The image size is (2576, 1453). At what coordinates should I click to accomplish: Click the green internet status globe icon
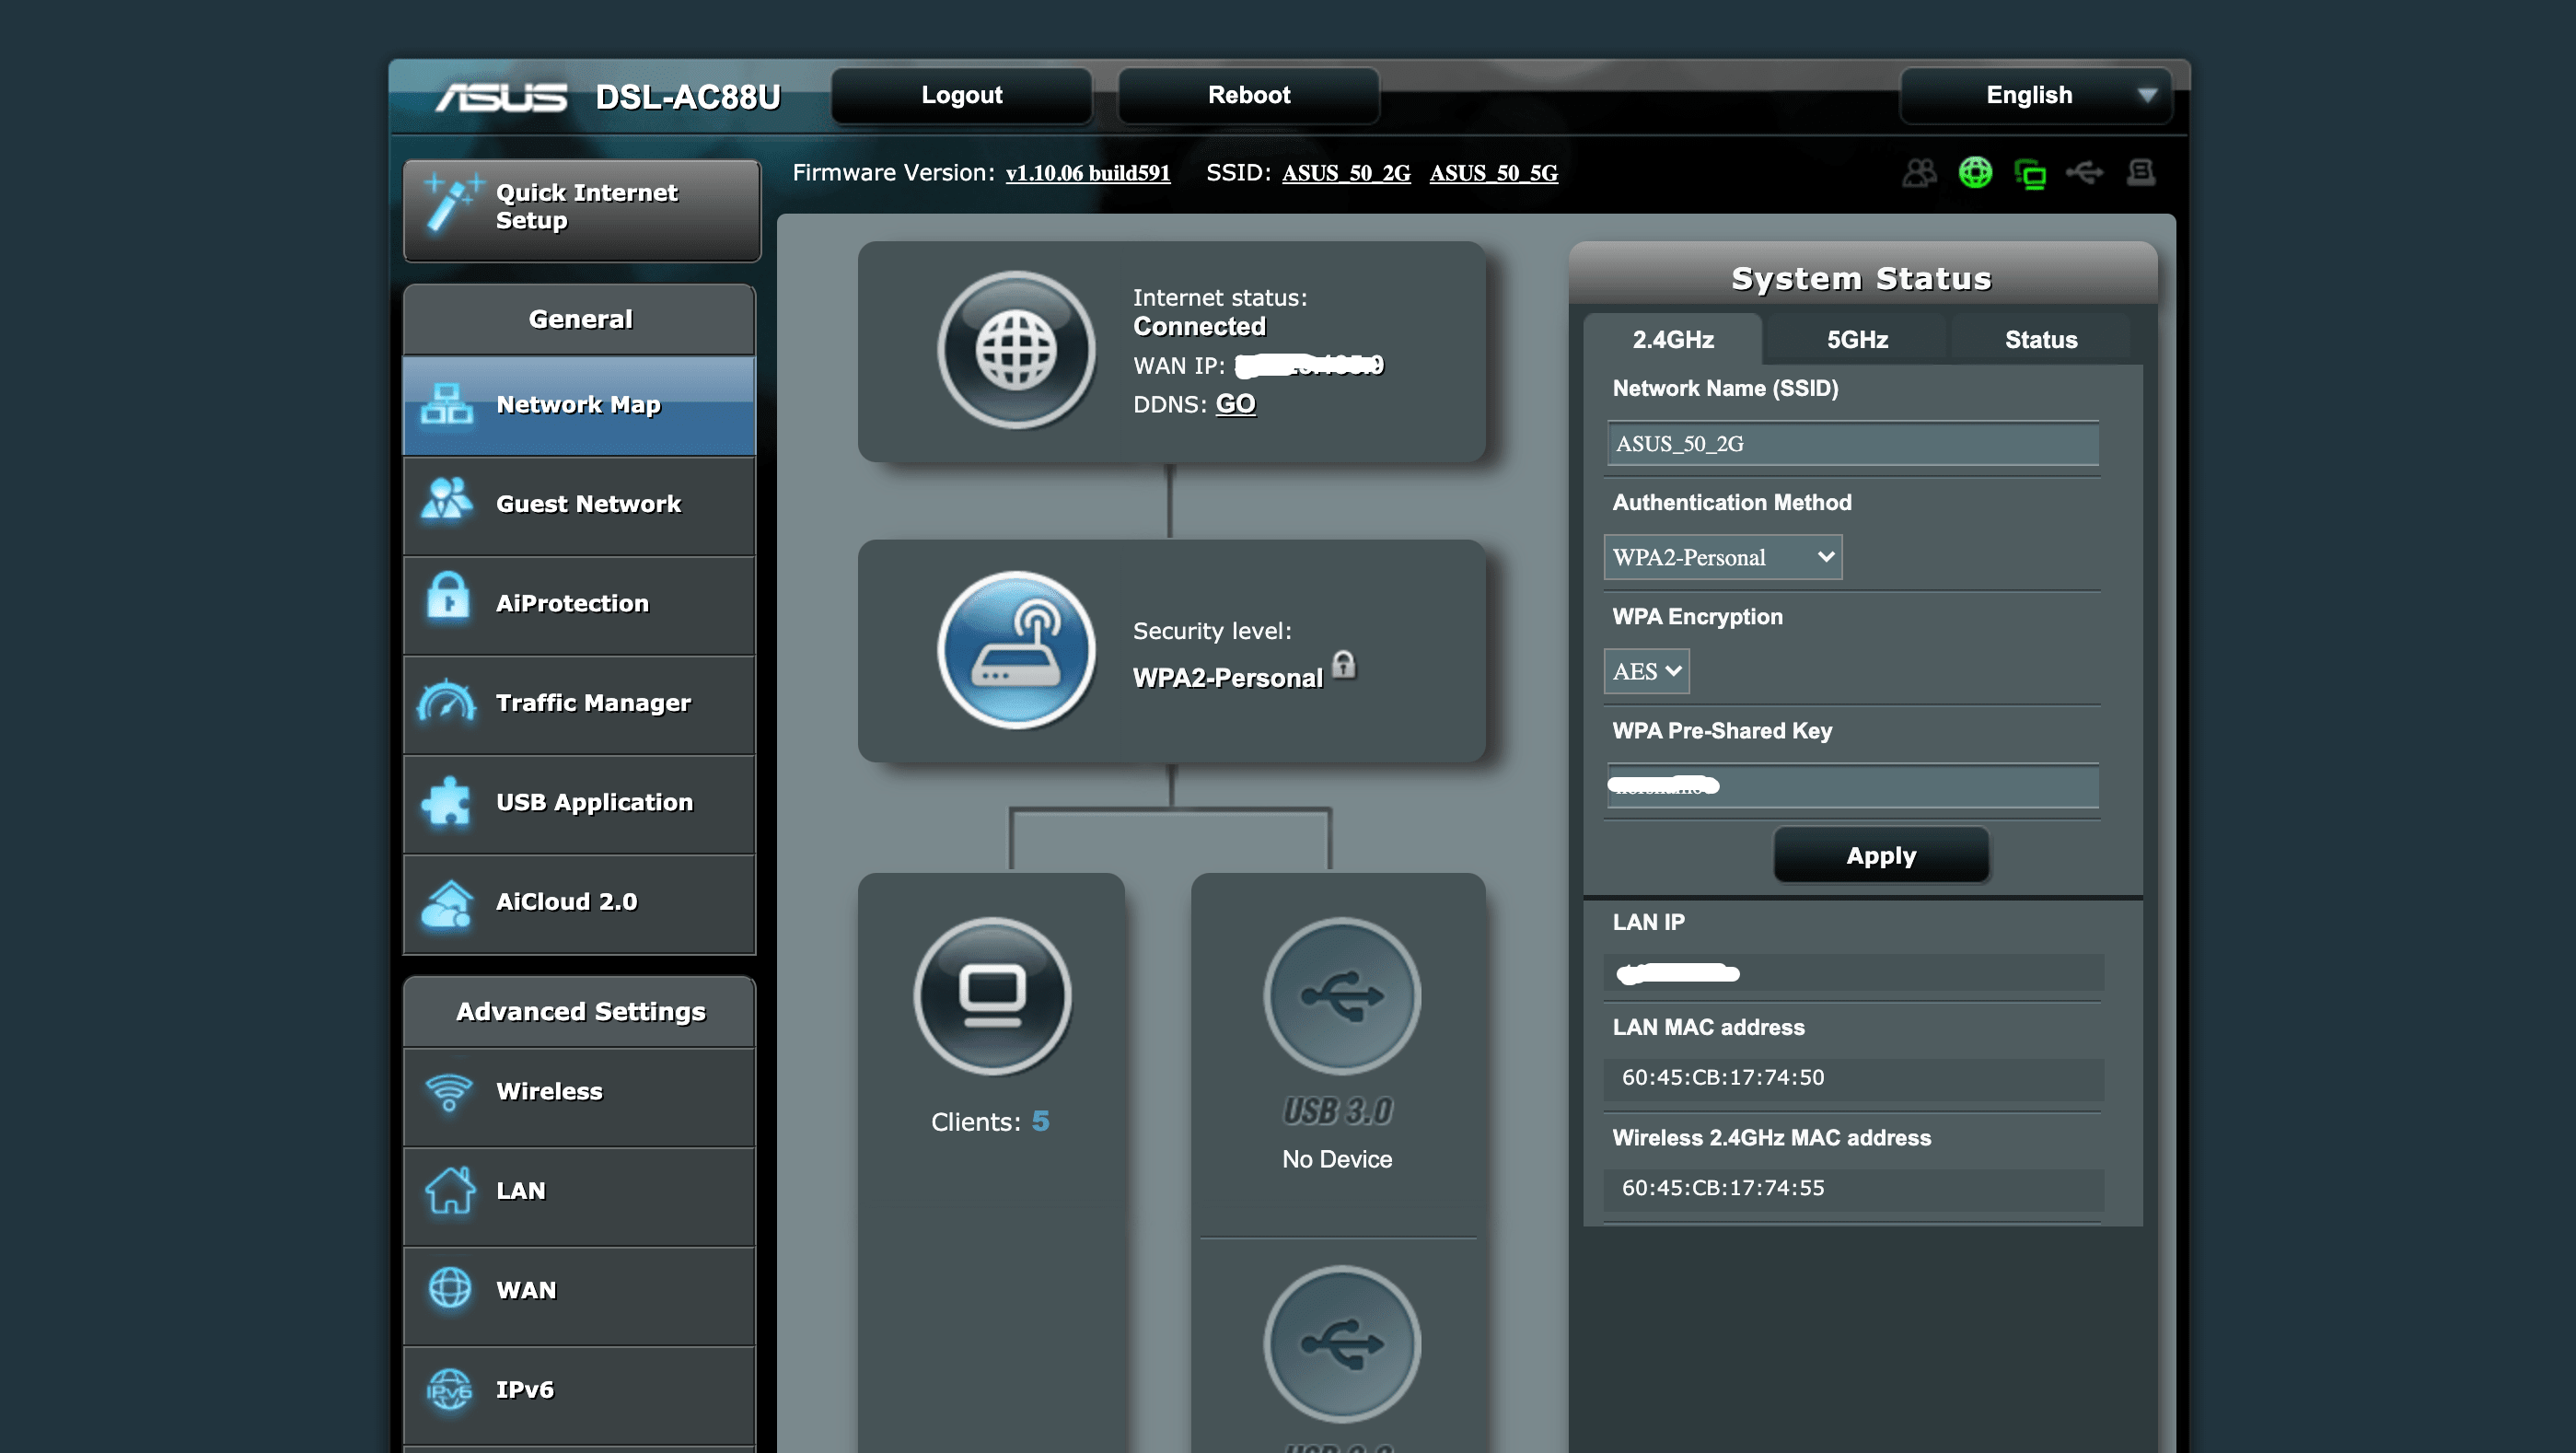pos(1975,173)
